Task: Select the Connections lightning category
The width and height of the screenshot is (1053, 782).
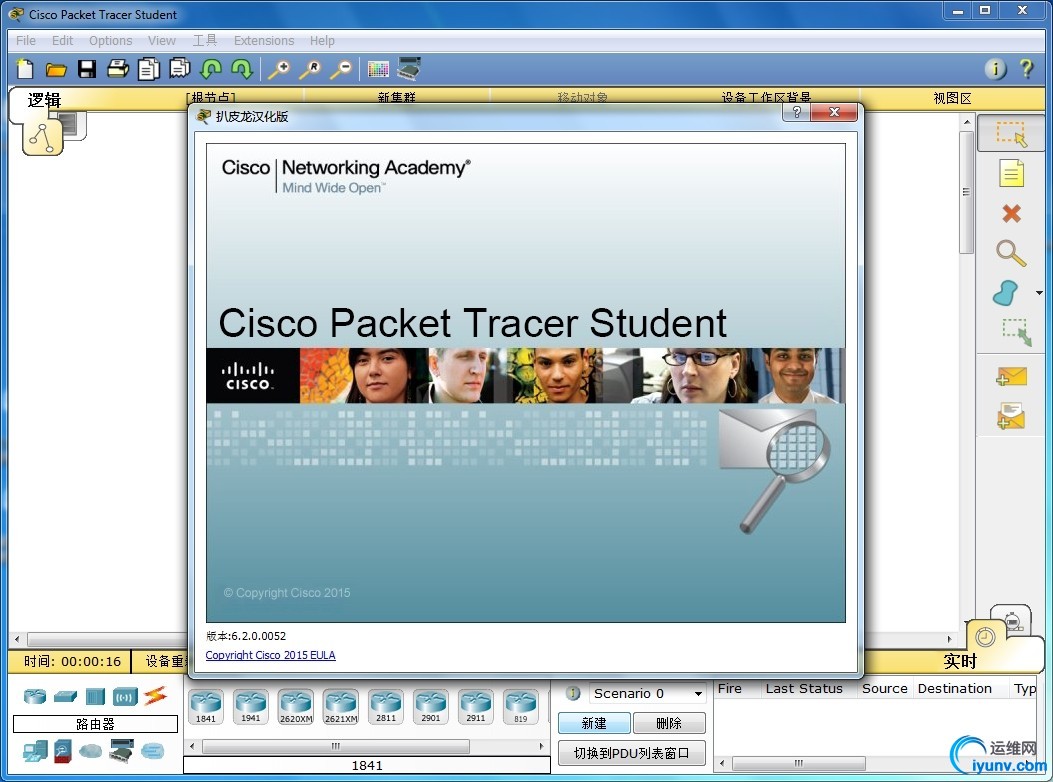Action: (x=155, y=696)
